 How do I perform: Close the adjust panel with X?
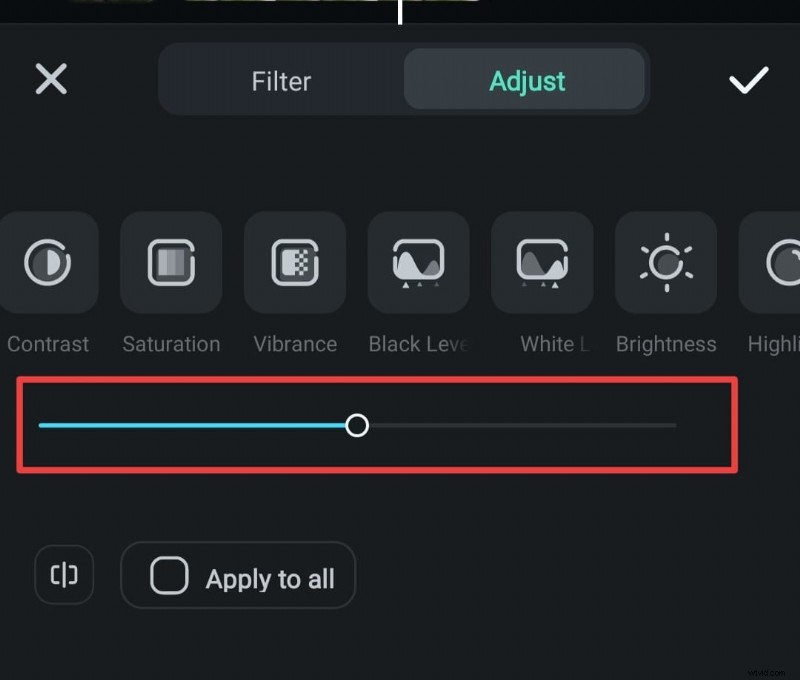click(51, 80)
